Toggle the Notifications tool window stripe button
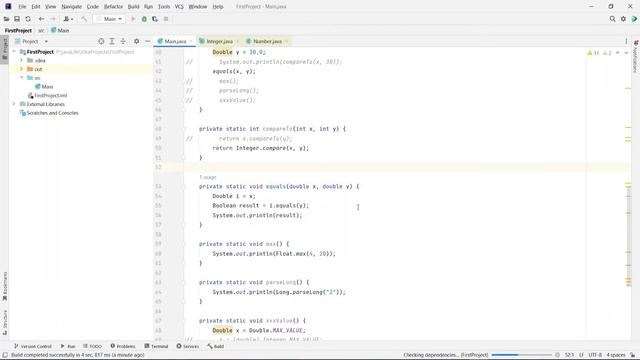This screenshot has height=360, width=640. tap(636, 56)
